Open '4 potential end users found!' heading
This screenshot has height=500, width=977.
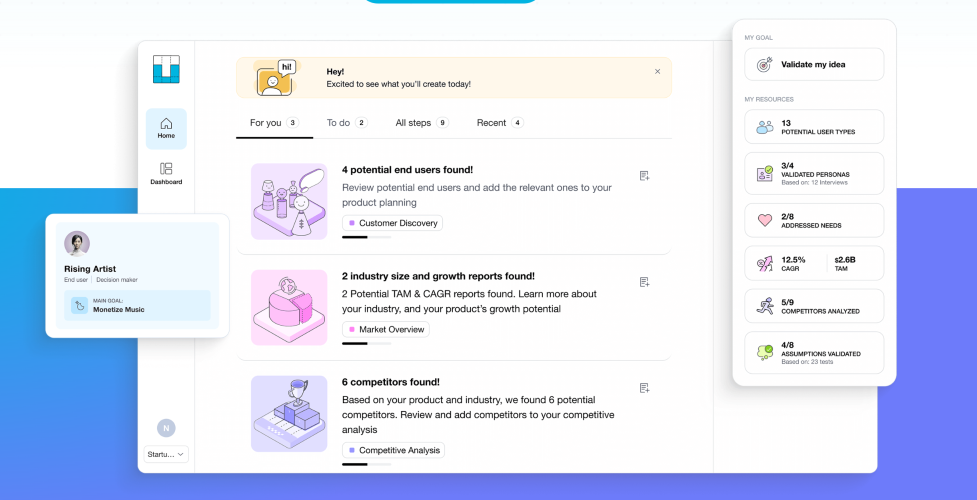coord(407,170)
